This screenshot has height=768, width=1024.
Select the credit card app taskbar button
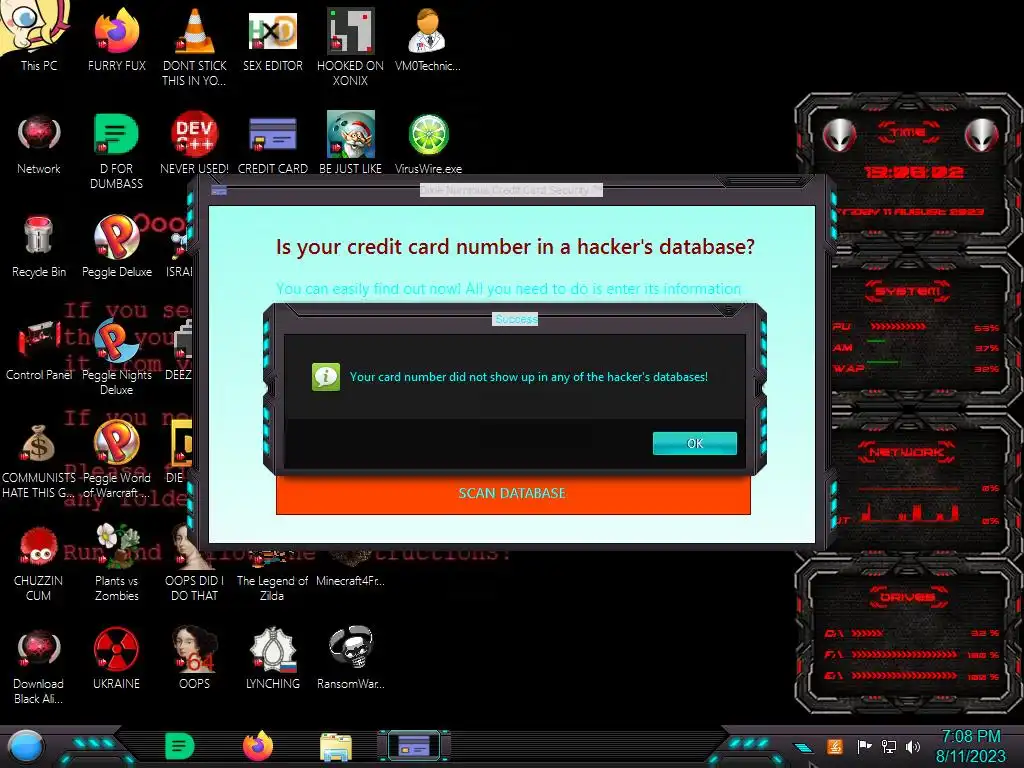pos(414,746)
